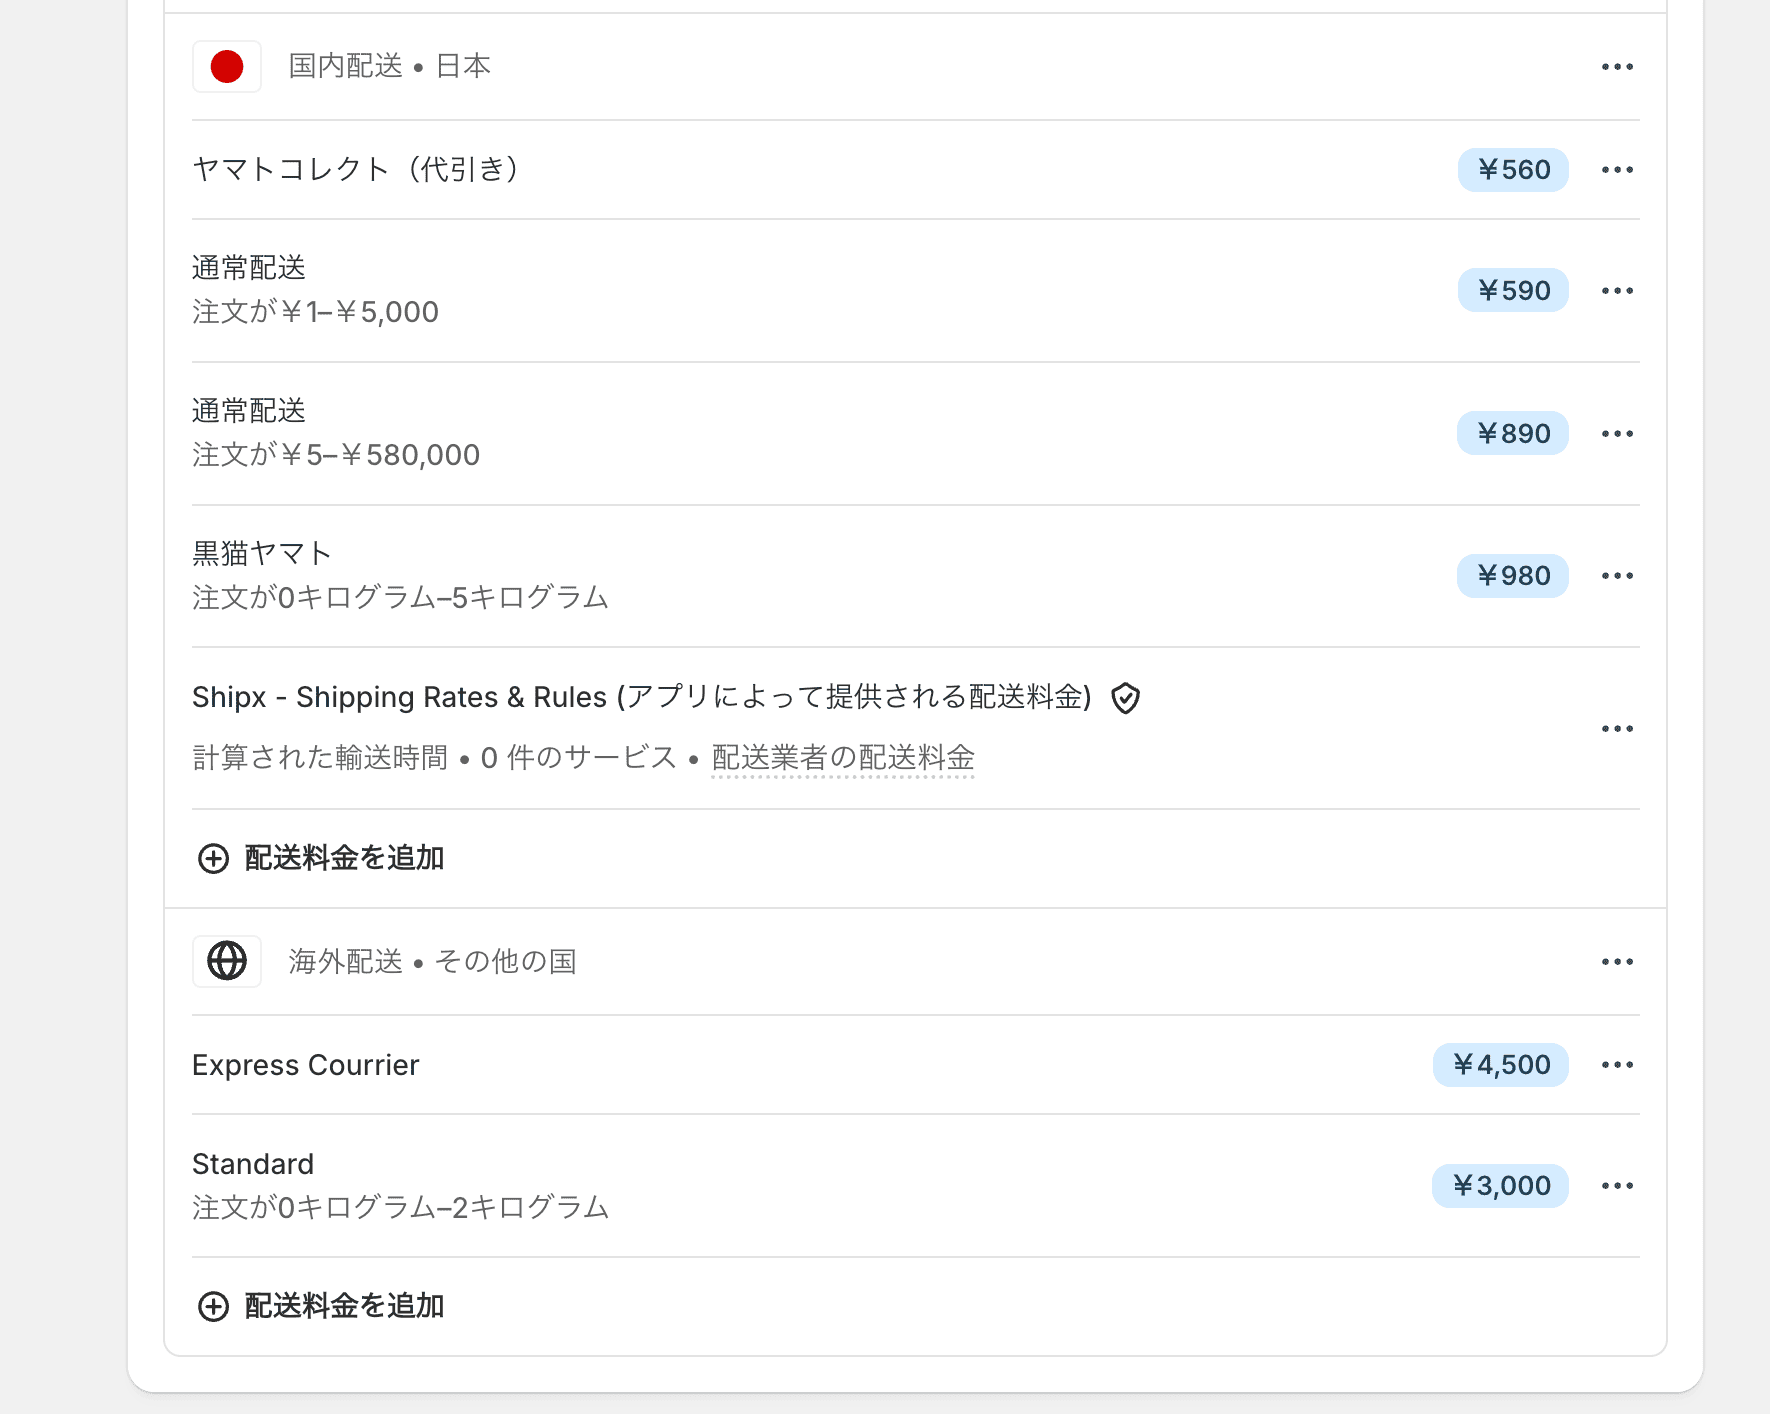Image resolution: width=1770 pixels, height=1414 pixels.
Task: Expand options for the Standard international rate
Action: pos(1617,1185)
